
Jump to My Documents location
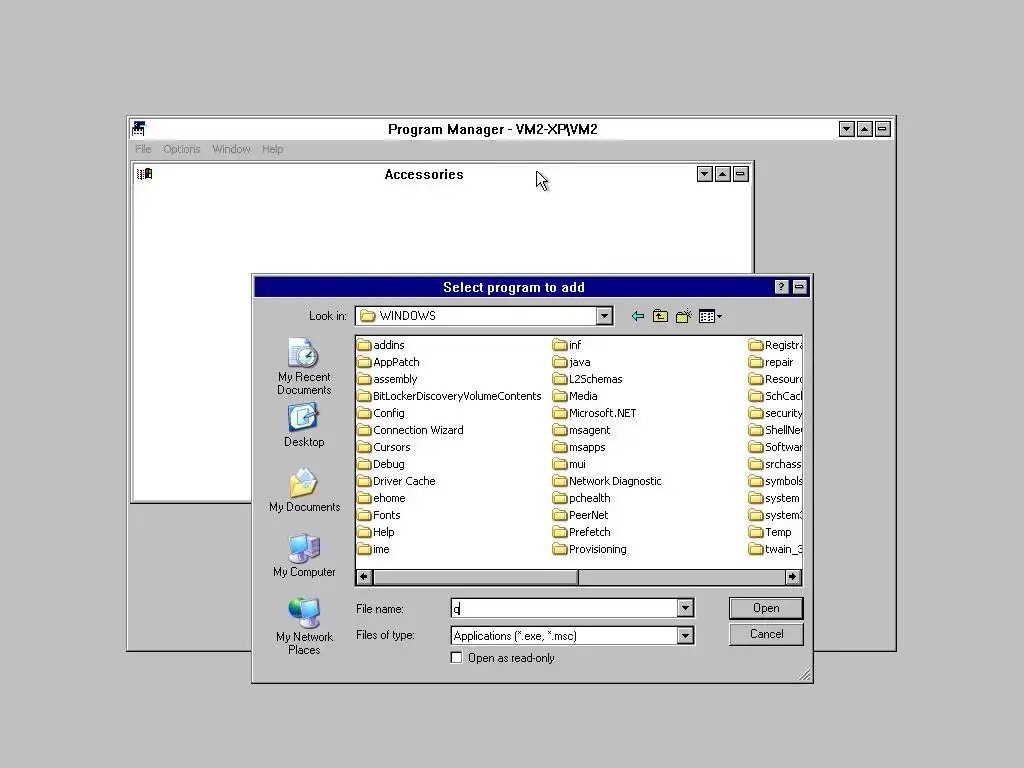pos(304,490)
